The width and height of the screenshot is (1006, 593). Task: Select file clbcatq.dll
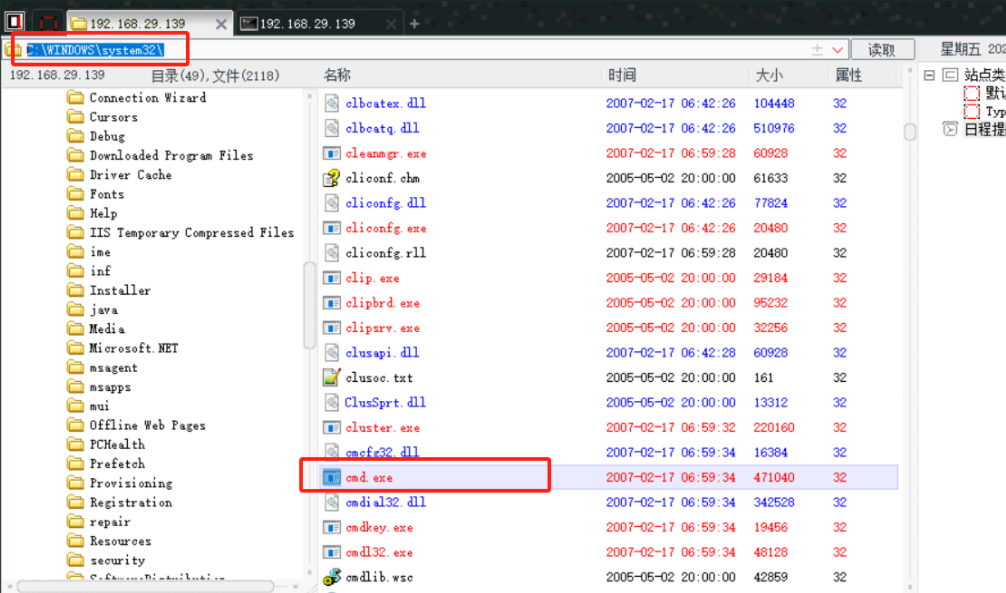pyautogui.click(x=382, y=128)
